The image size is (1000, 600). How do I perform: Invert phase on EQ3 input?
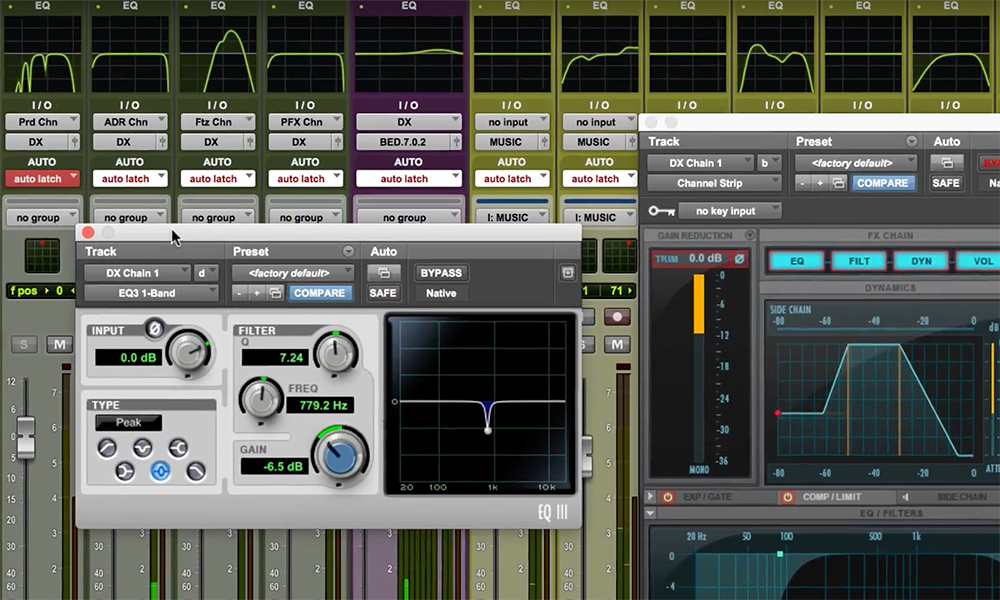[x=155, y=327]
